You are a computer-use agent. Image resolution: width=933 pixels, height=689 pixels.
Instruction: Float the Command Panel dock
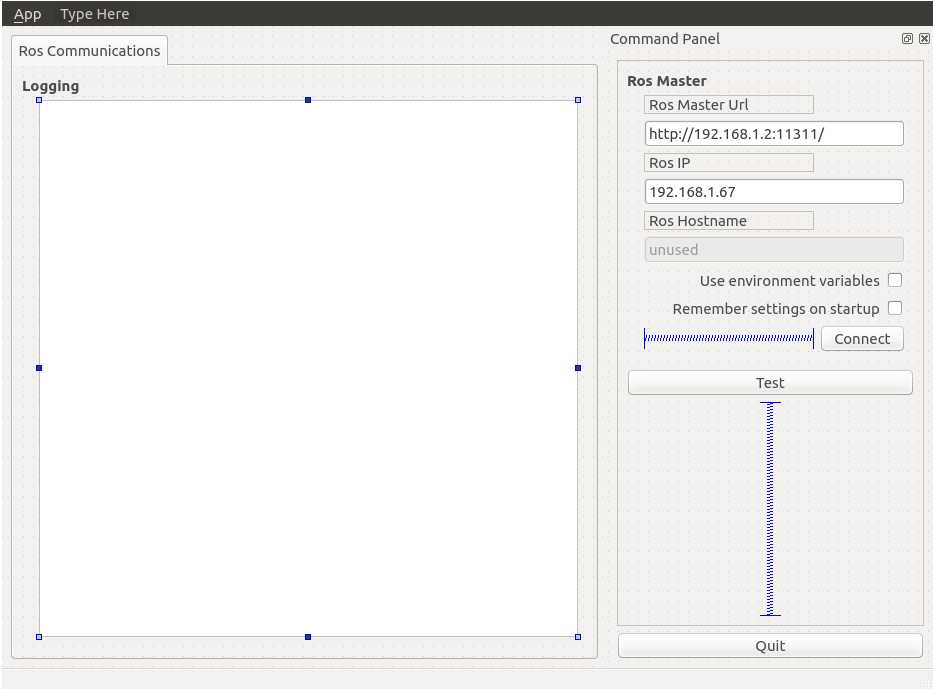[907, 39]
